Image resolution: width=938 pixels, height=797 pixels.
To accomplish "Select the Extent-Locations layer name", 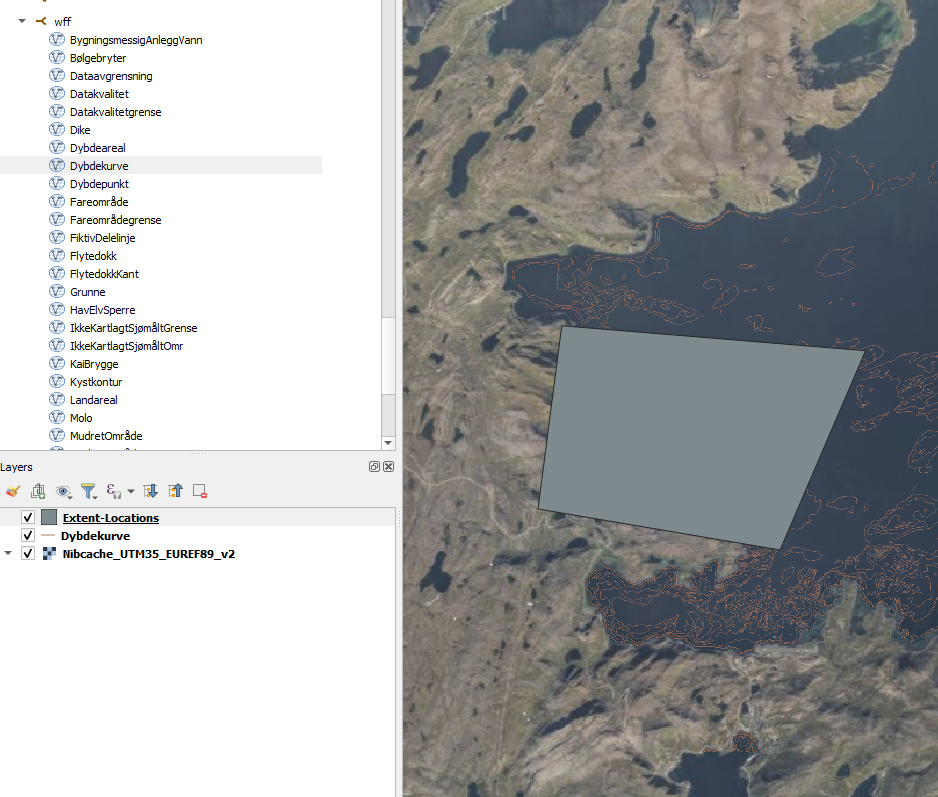I will (110, 518).
